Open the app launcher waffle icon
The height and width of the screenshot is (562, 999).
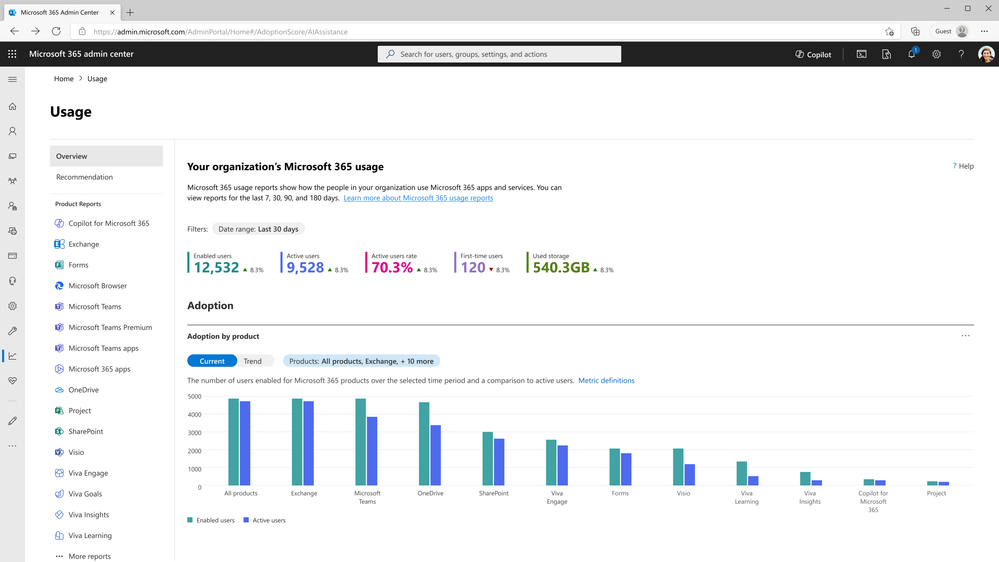click(12, 54)
